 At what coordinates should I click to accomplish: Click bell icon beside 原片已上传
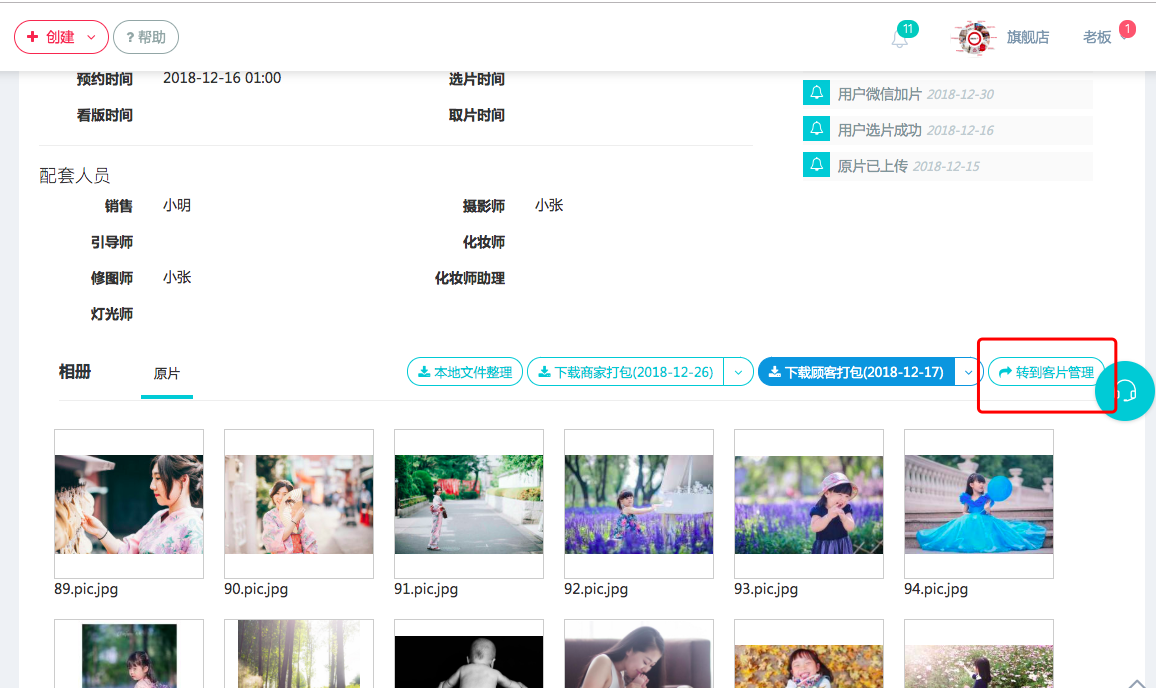point(817,166)
